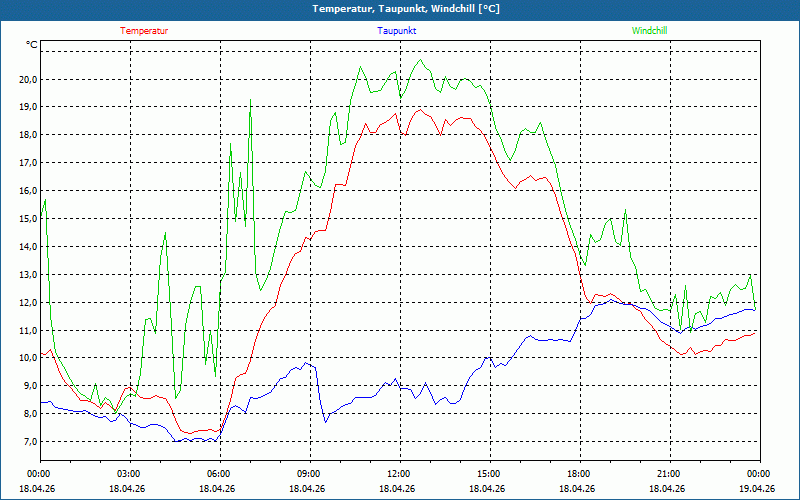Select the 03:00 time axis label

tap(128, 474)
